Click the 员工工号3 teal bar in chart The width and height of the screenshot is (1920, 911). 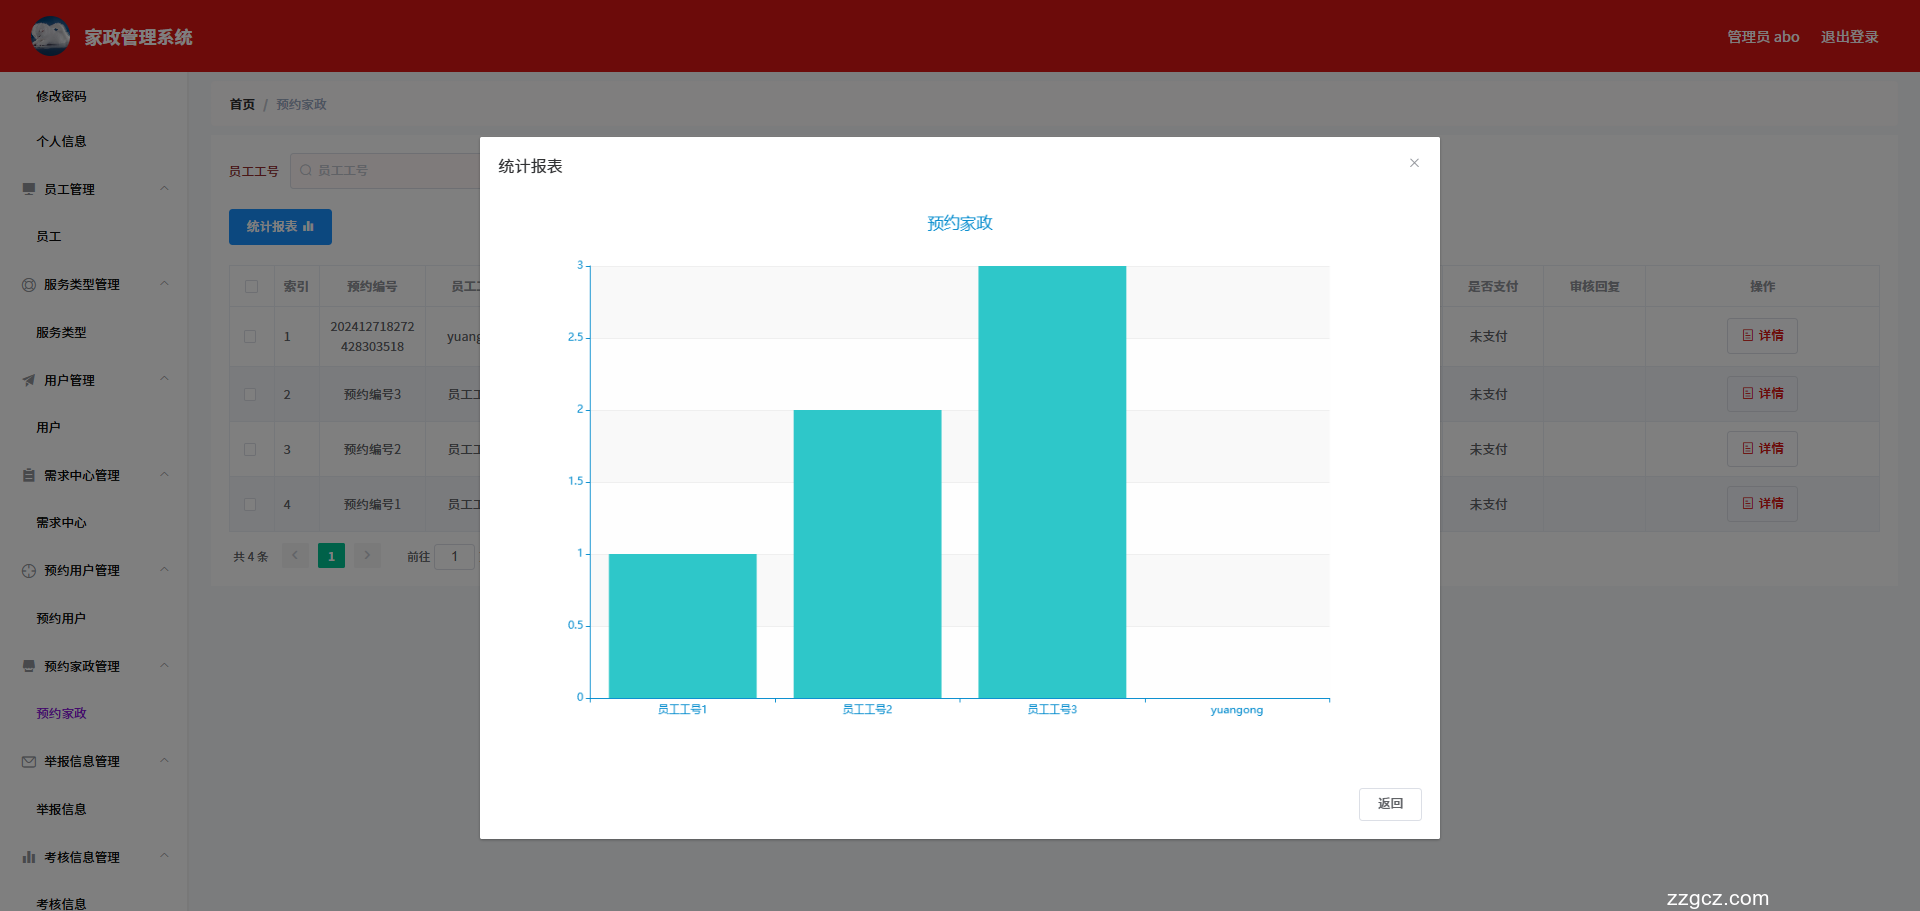coord(1052,481)
